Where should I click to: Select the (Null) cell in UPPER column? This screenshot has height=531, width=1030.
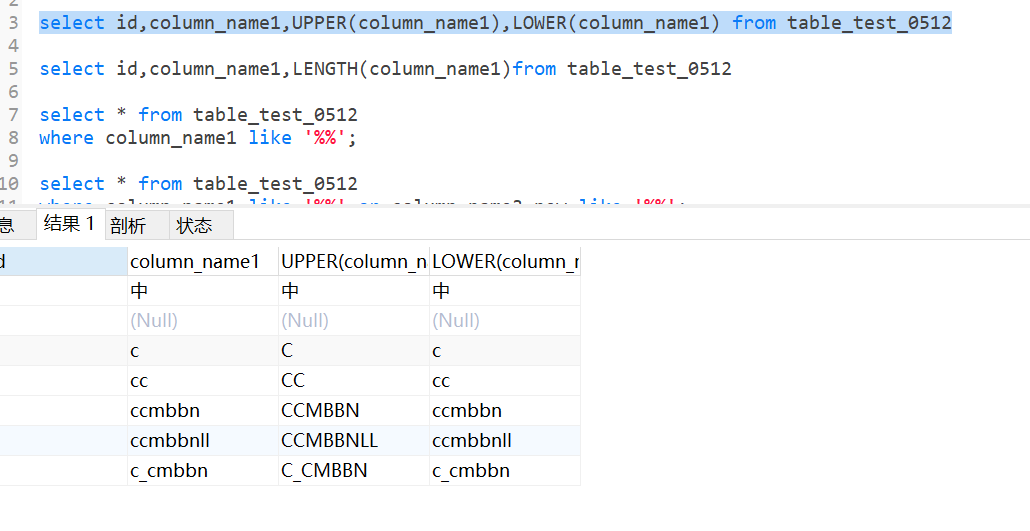[305, 321]
